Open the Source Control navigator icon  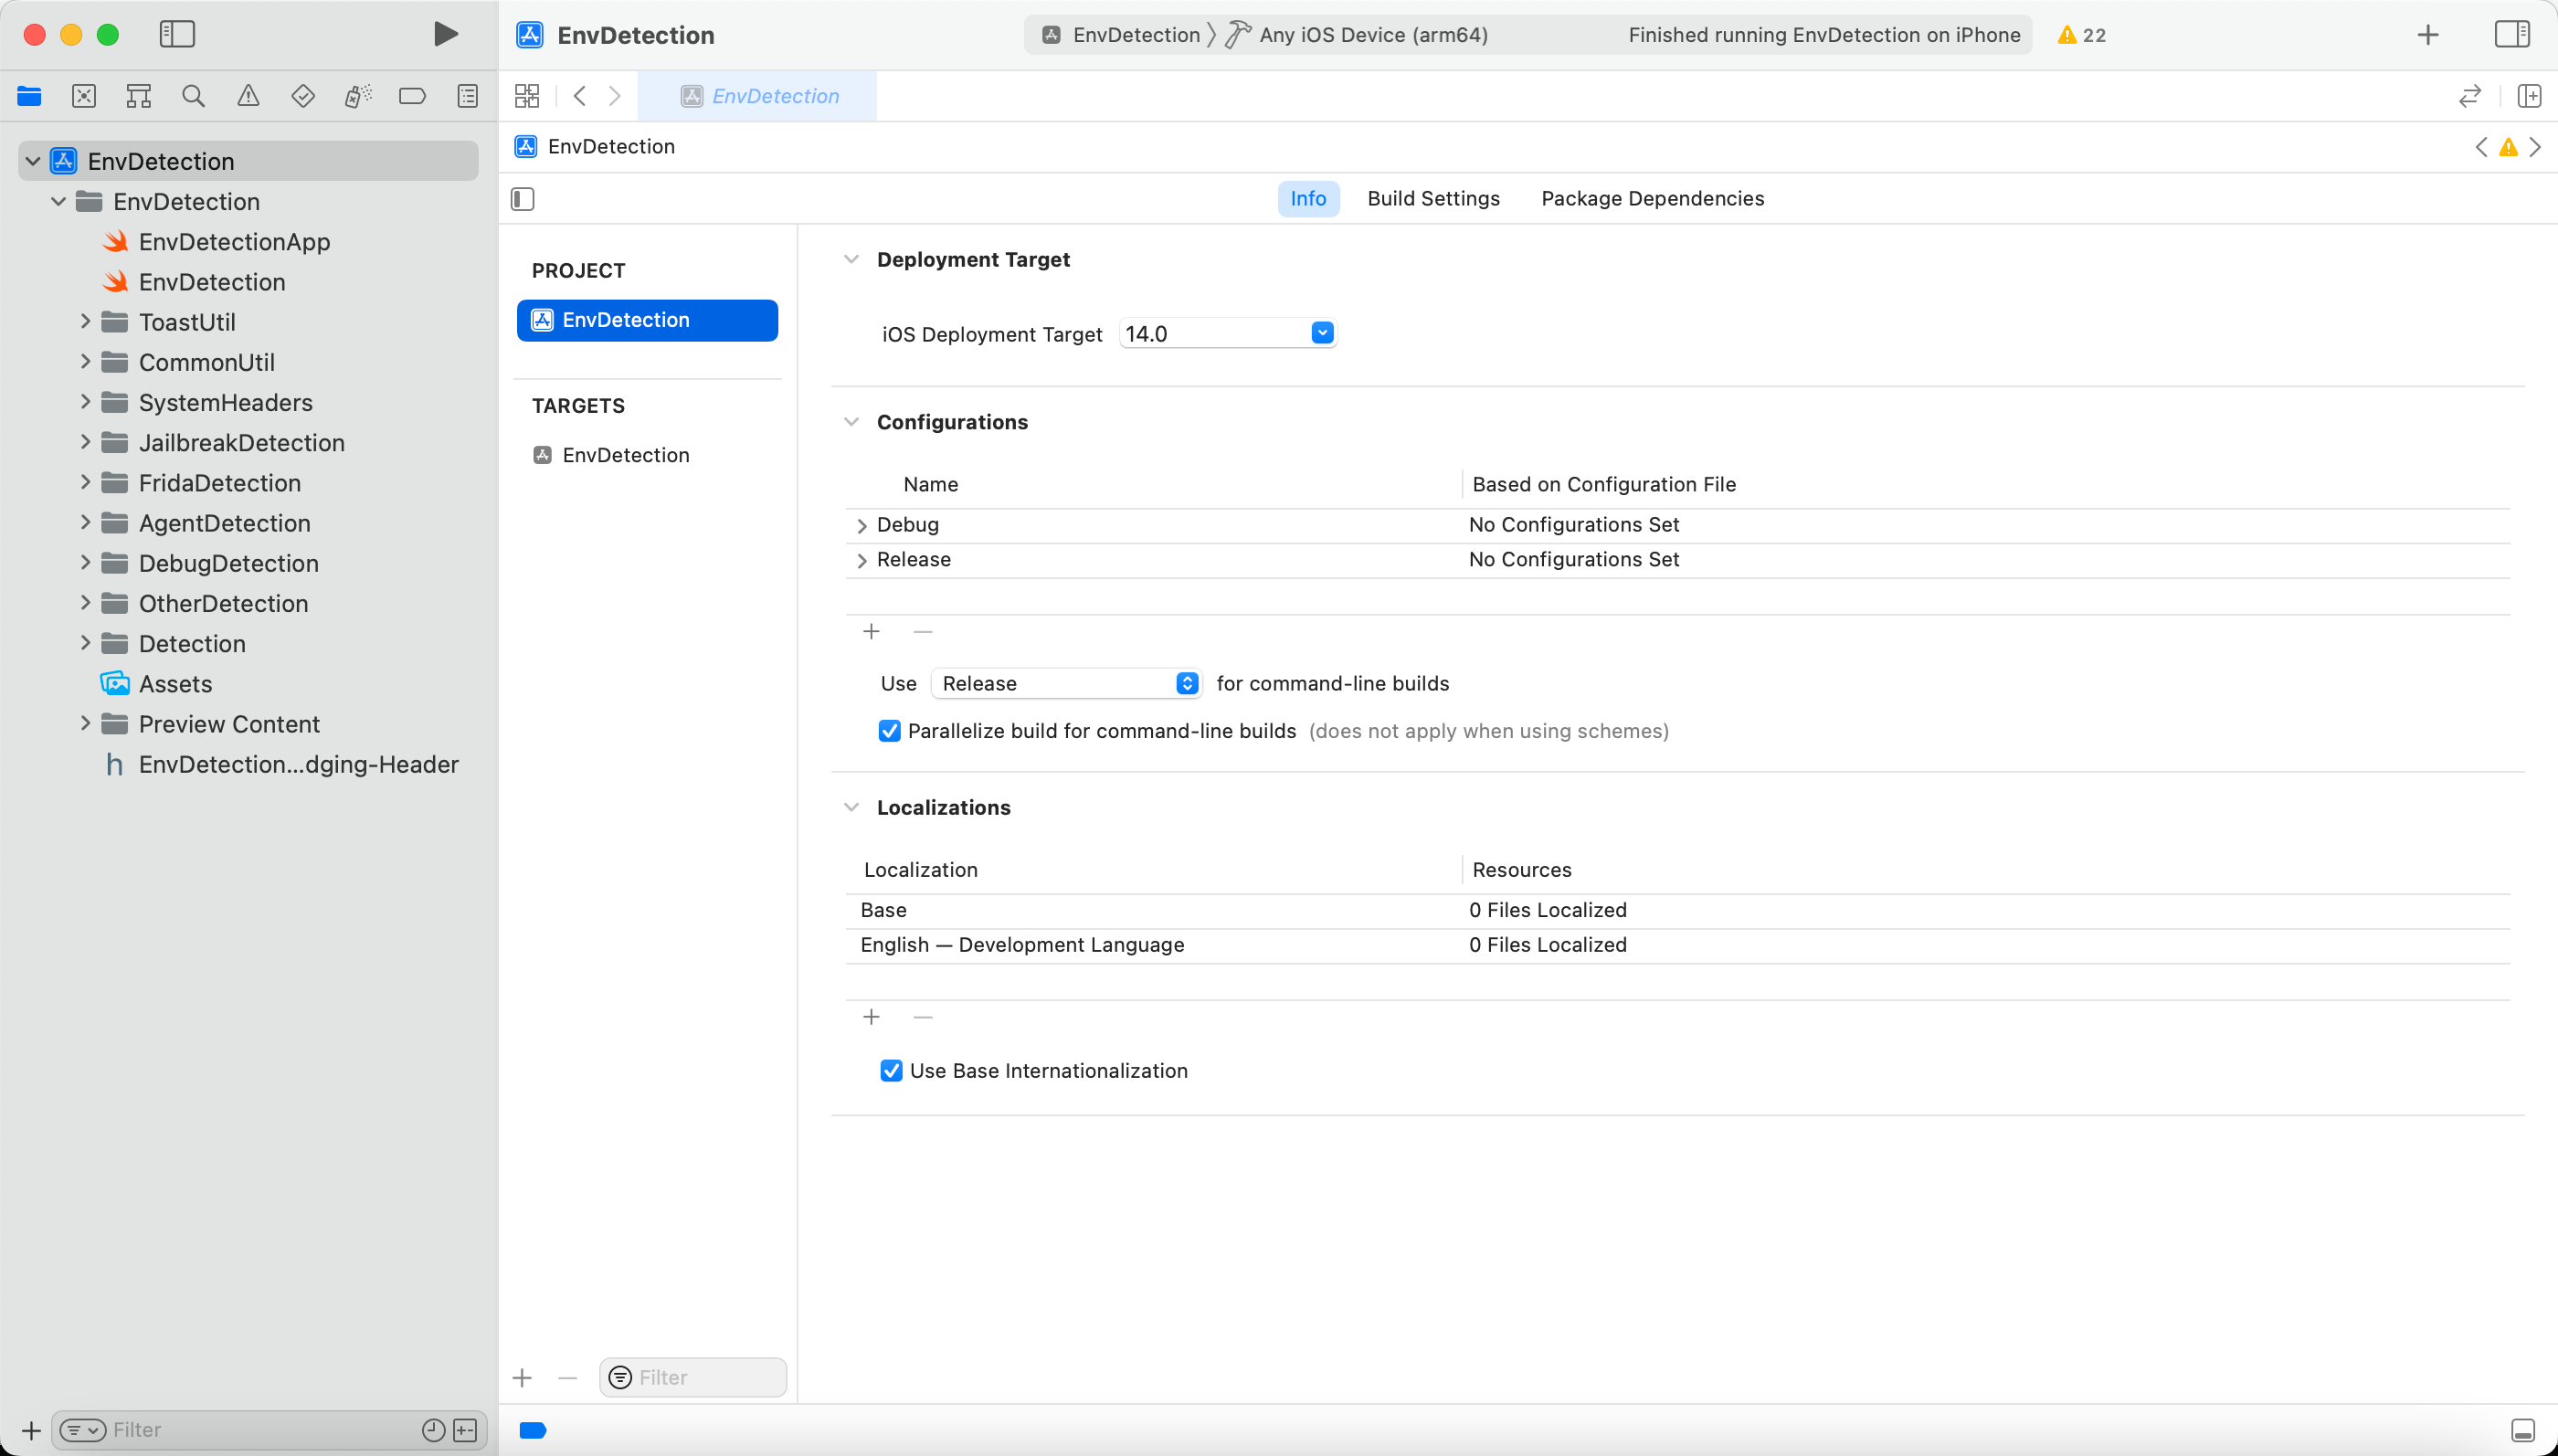(x=84, y=96)
